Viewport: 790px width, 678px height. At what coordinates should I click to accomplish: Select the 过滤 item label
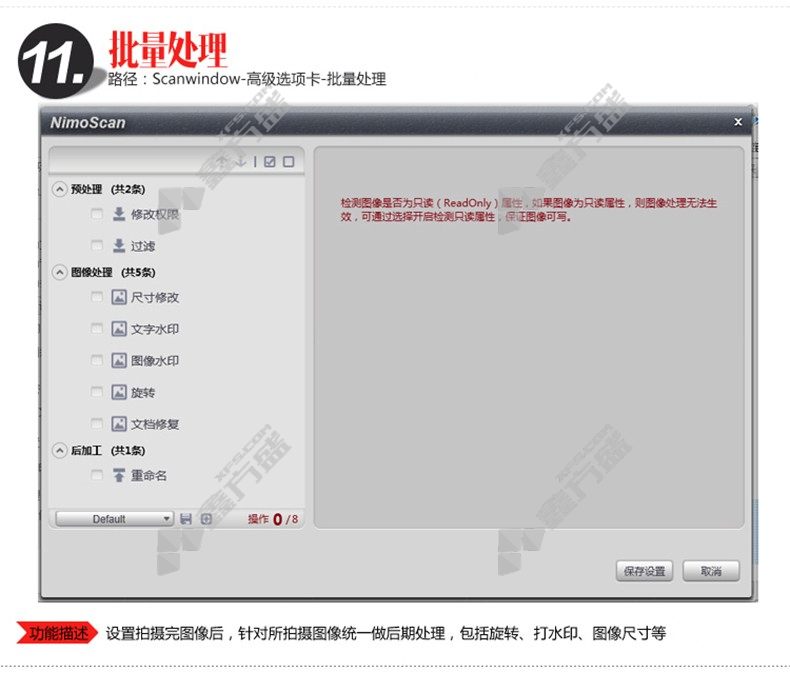pyautogui.click(x=143, y=246)
